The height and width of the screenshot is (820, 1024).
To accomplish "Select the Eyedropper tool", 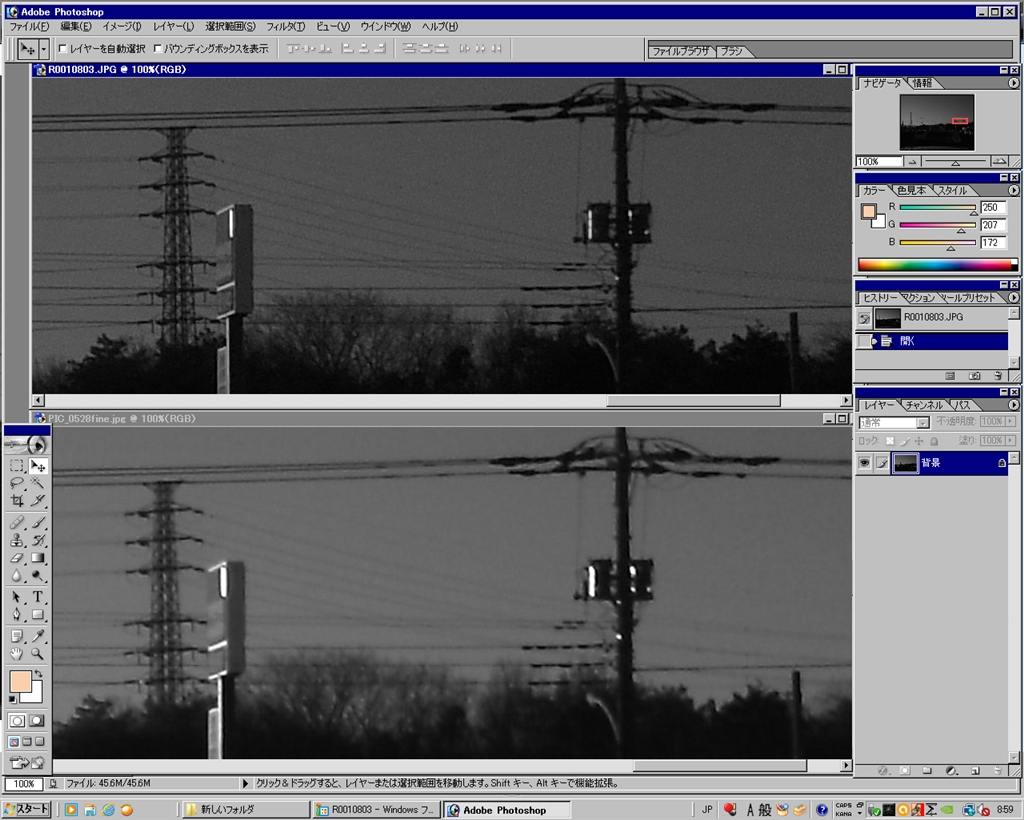I will pyautogui.click(x=38, y=636).
